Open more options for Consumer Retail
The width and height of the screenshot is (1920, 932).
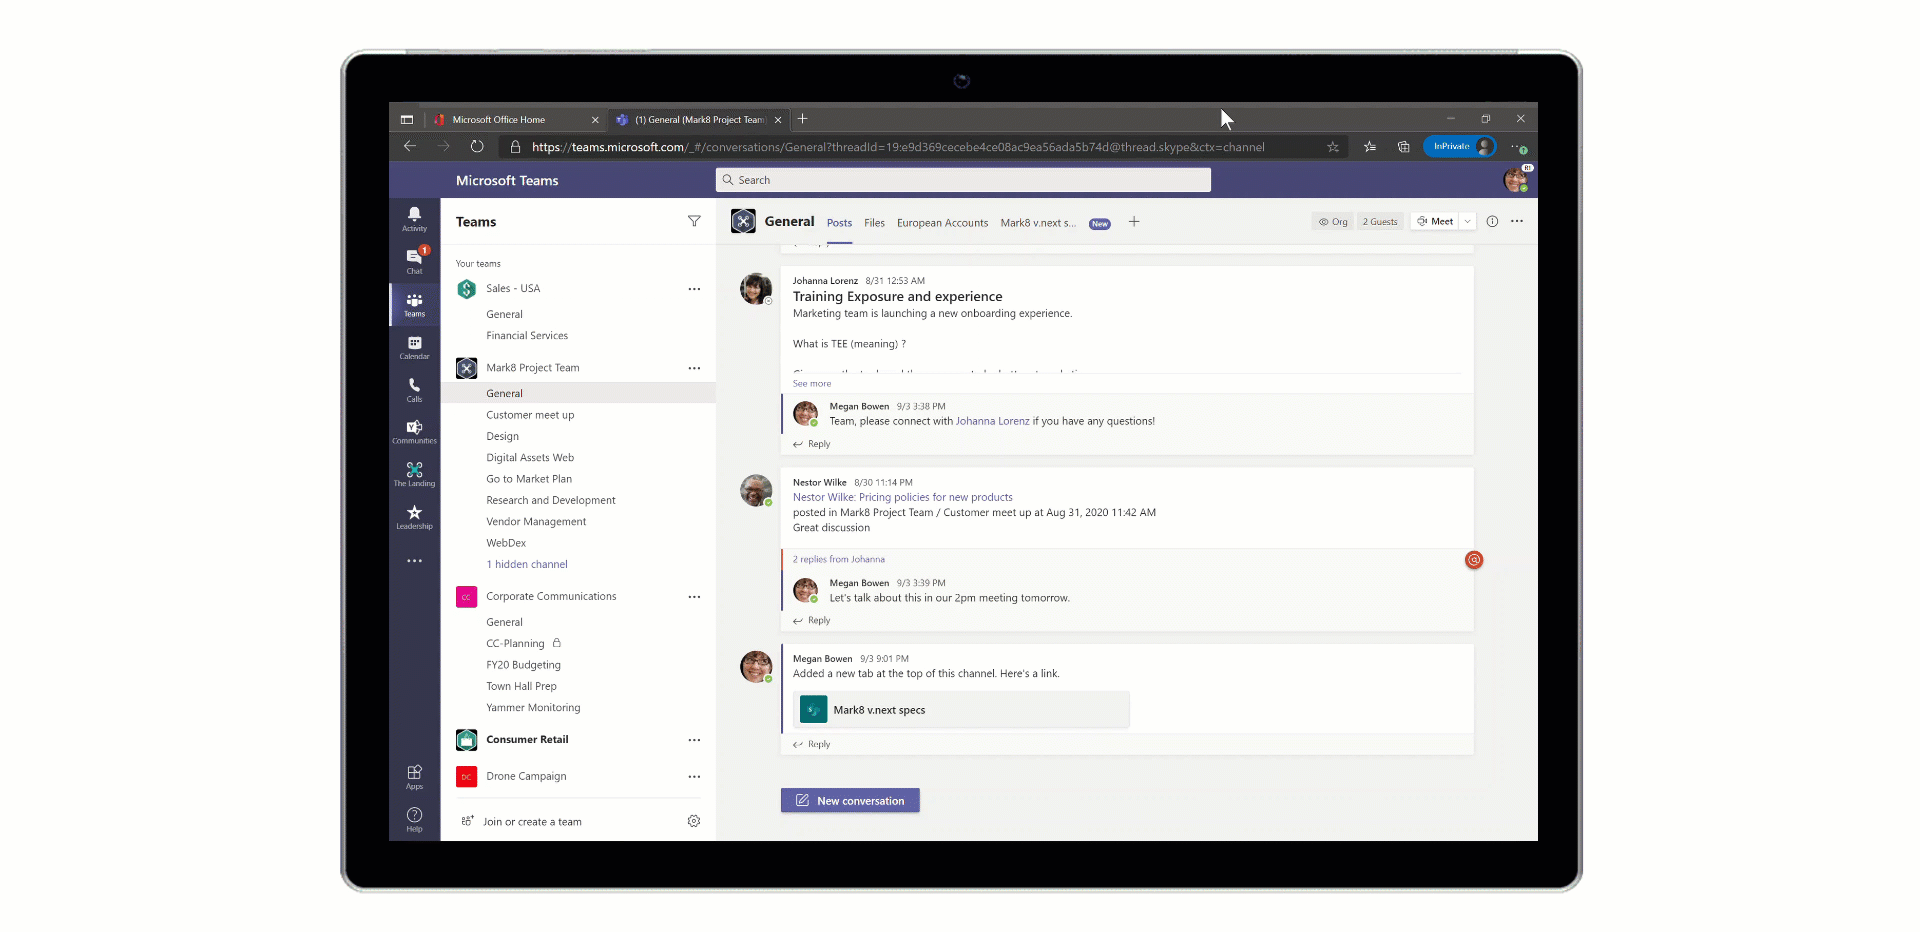[694, 740]
